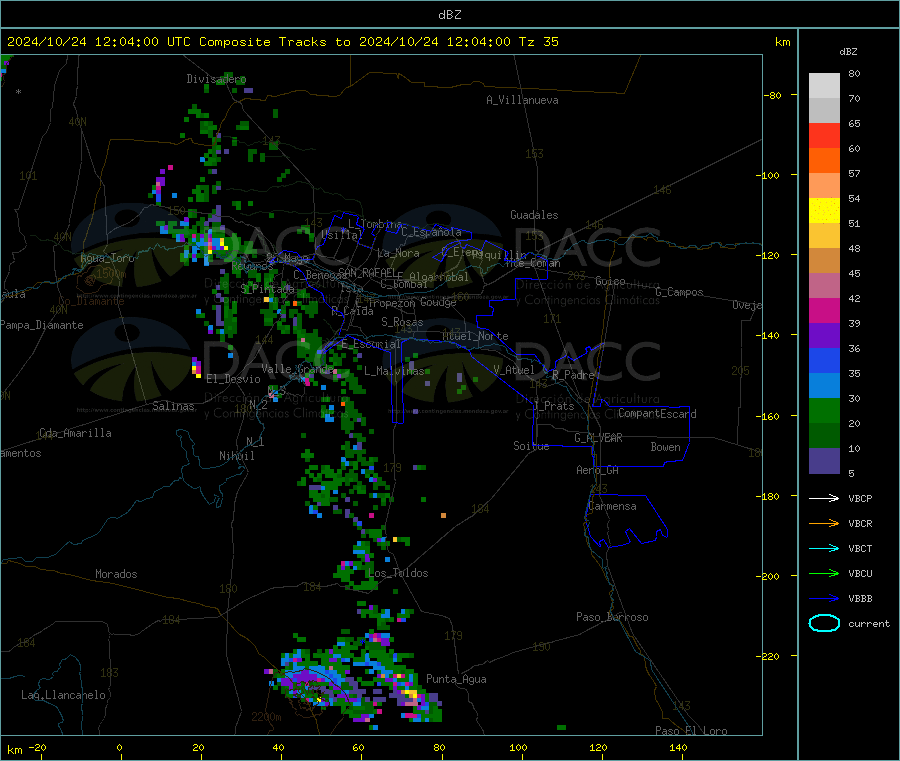Click the magenta echo west of El_Desvio
This screenshot has height=761, width=900.
pos(196,367)
